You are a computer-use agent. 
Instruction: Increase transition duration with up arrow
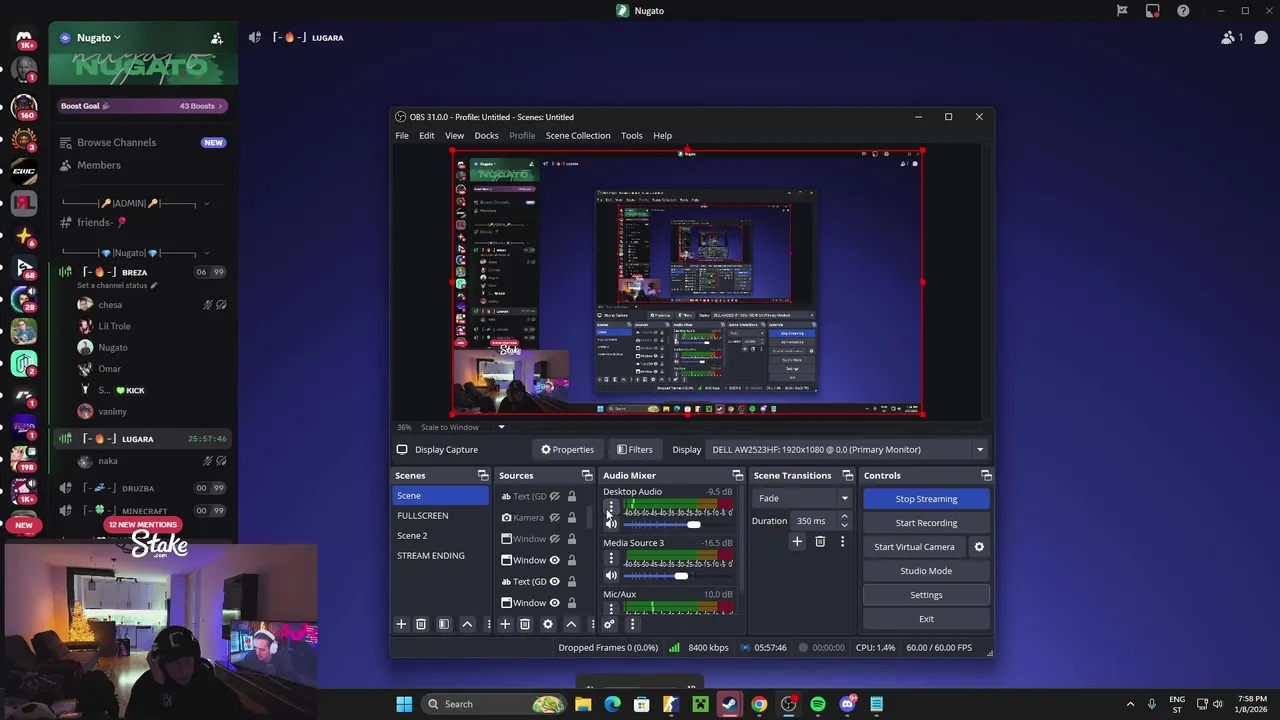coord(844,517)
